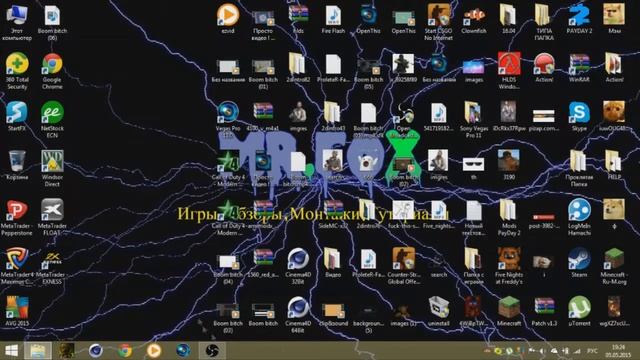Launch LogMeIn Hamachi shortcut

pyautogui.click(x=579, y=217)
